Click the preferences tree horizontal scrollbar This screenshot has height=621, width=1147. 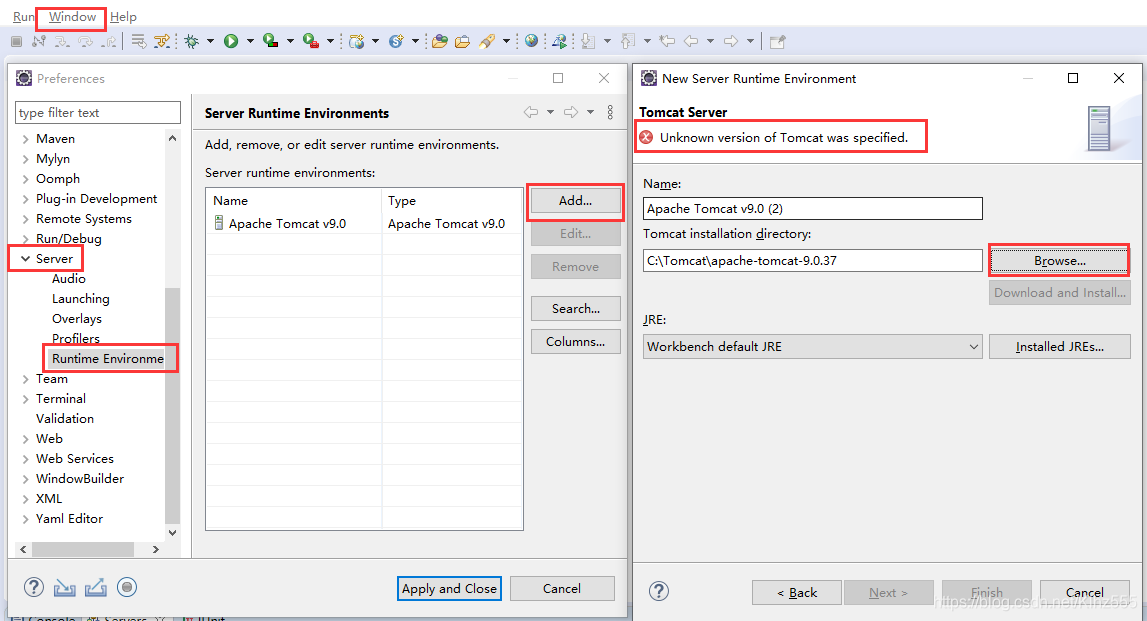(83, 549)
